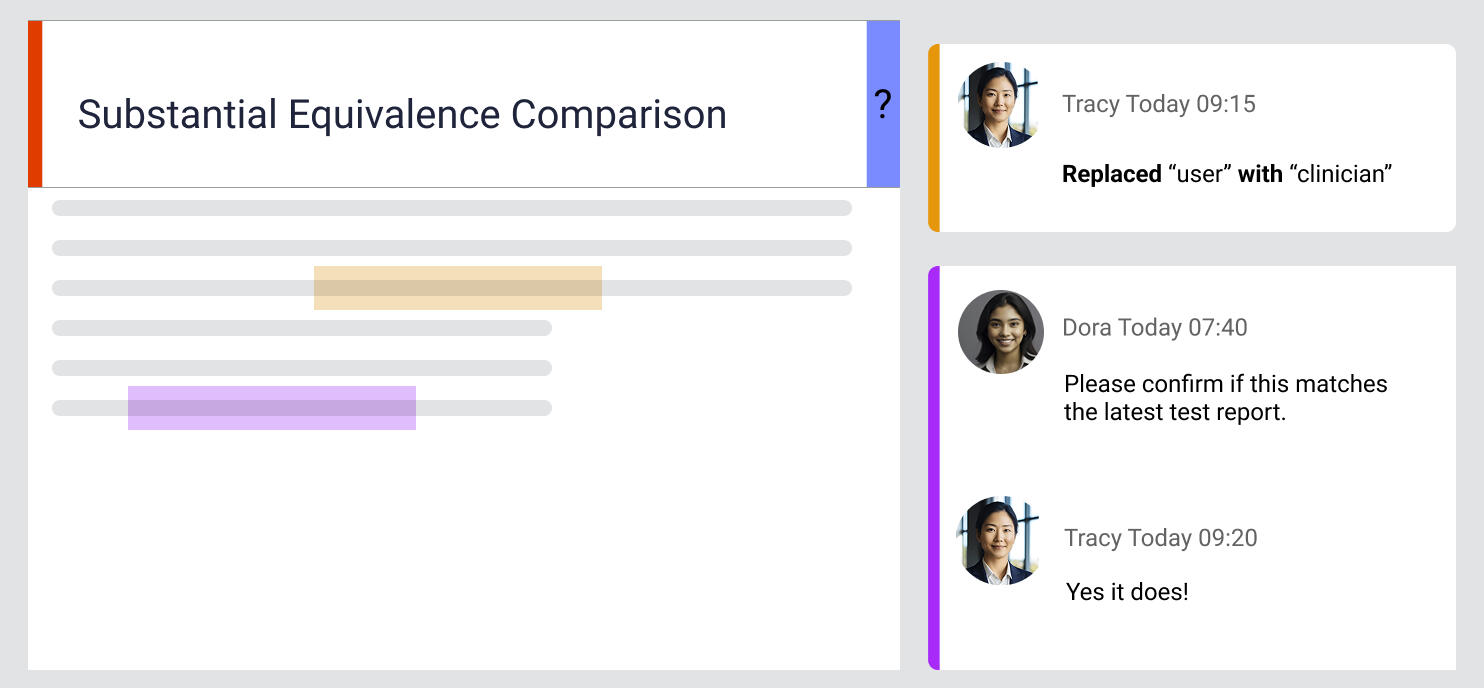The height and width of the screenshot is (688, 1484).
Task: Click the first gray text line in document
Action: pyautogui.click(x=451, y=208)
